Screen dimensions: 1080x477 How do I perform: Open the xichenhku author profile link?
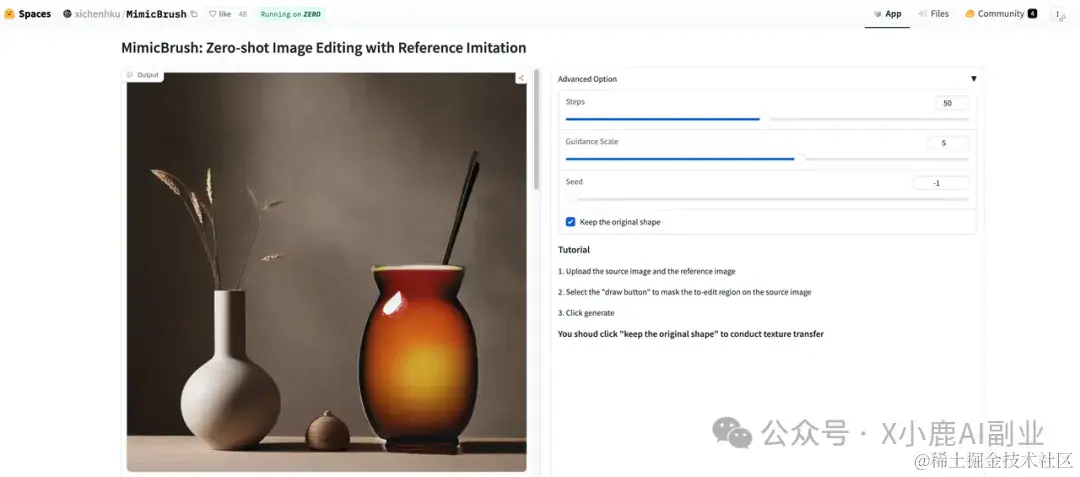pos(96,14)
